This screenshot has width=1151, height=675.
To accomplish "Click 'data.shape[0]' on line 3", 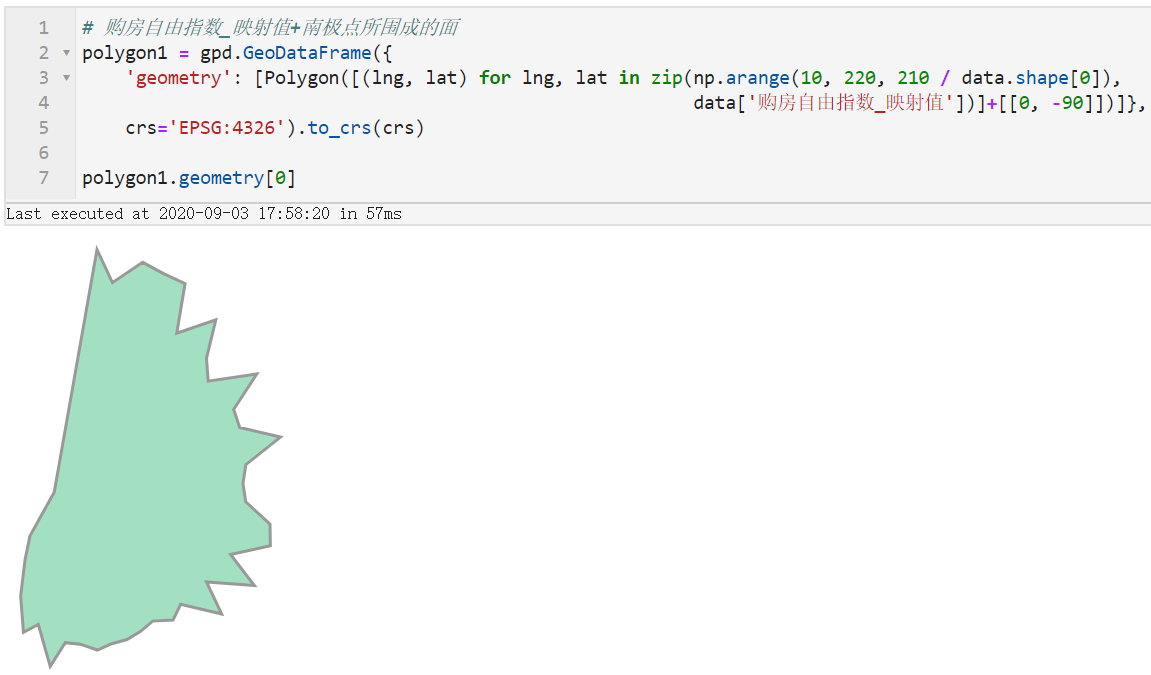I will tap(1031, 78).
